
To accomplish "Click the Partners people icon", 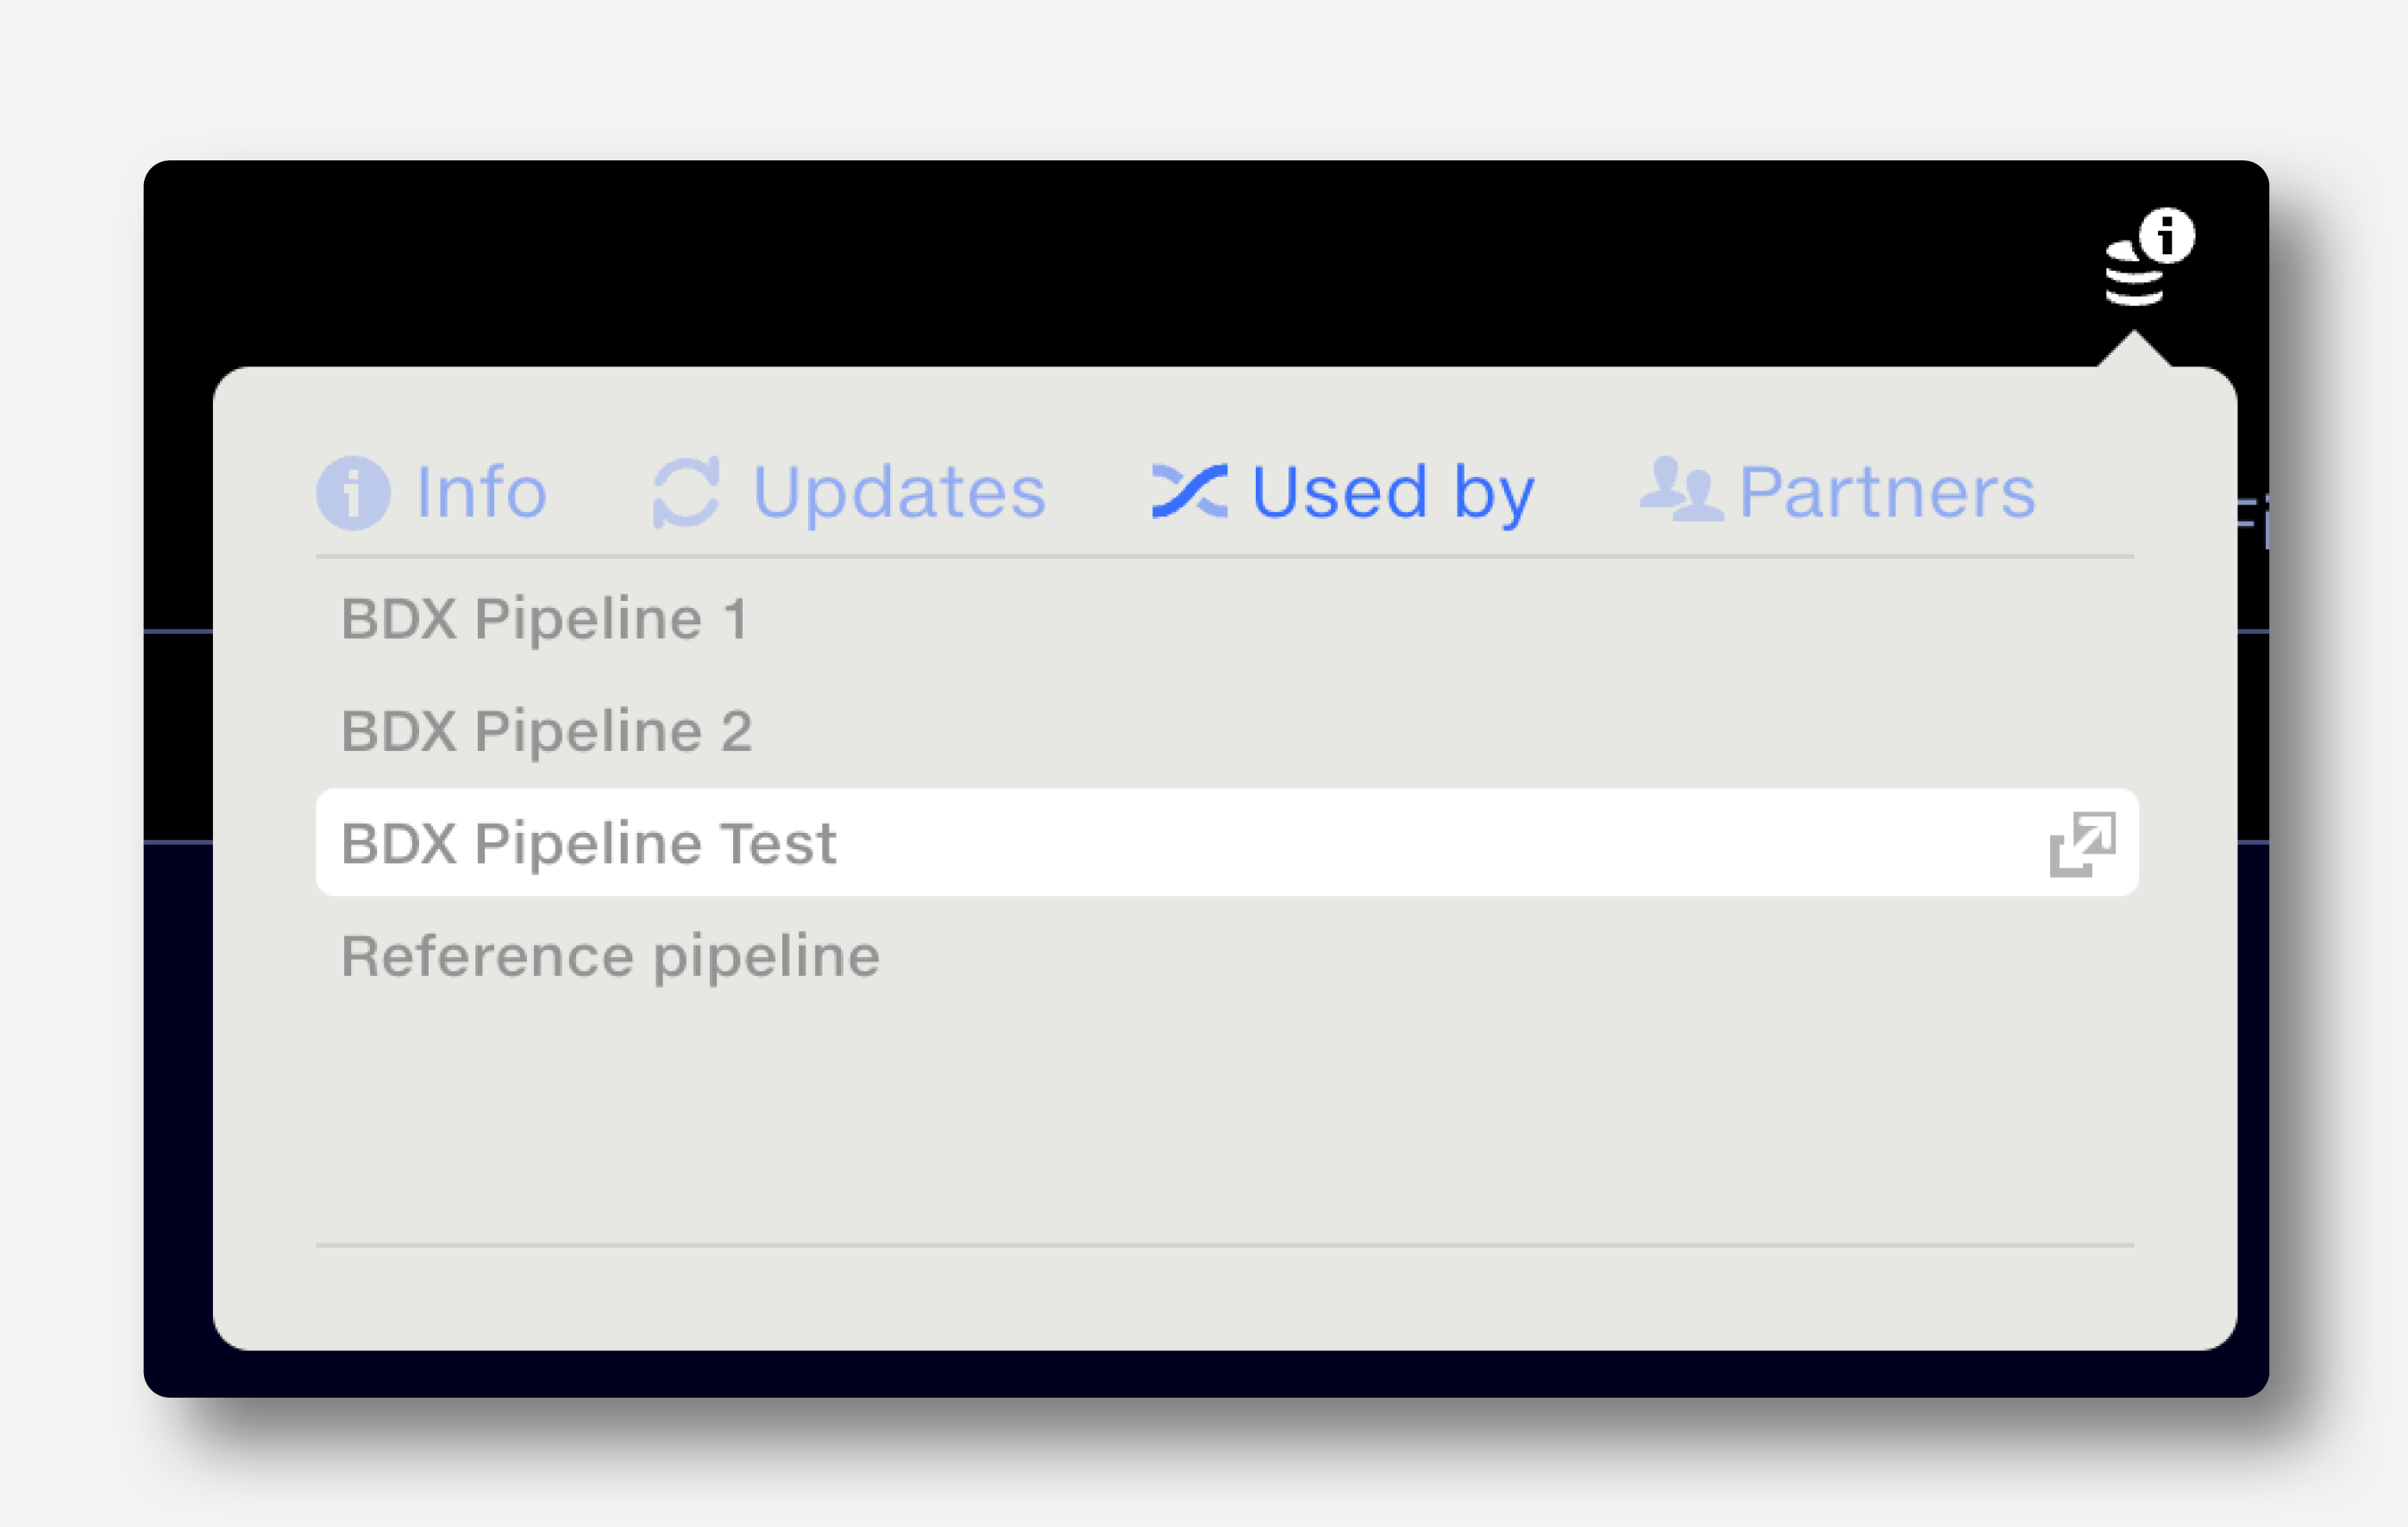I will click(1681, 489).
